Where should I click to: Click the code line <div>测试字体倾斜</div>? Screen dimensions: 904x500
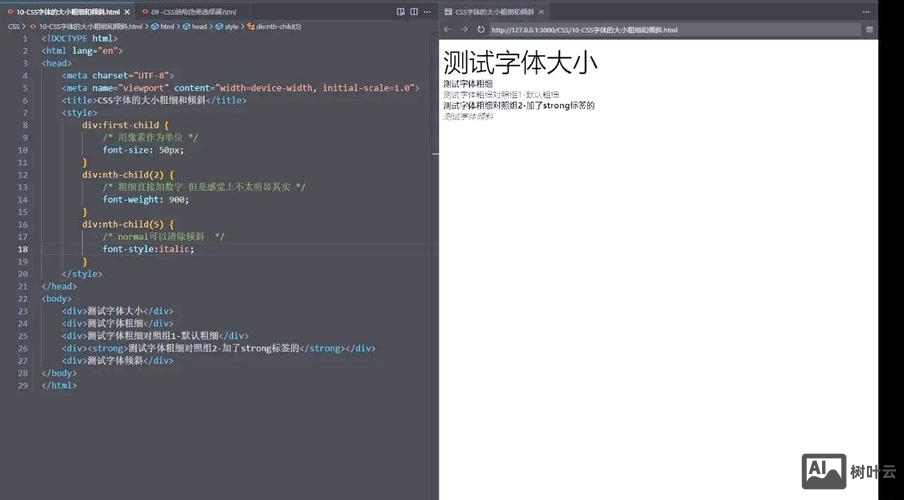coord(118,360)
